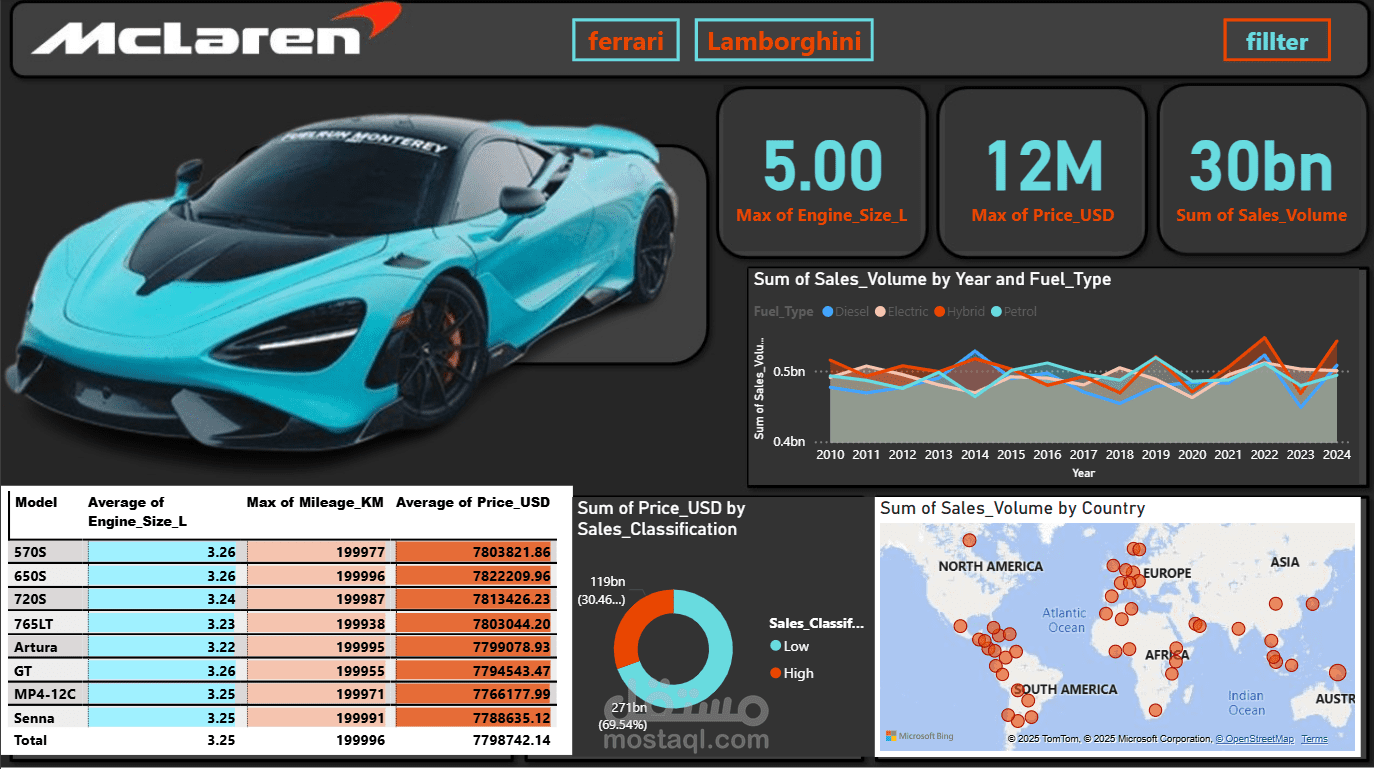Screen dimensions: 1374x769
Task: Click the NORTH AMERICA map label
Action: pos(990,566)
